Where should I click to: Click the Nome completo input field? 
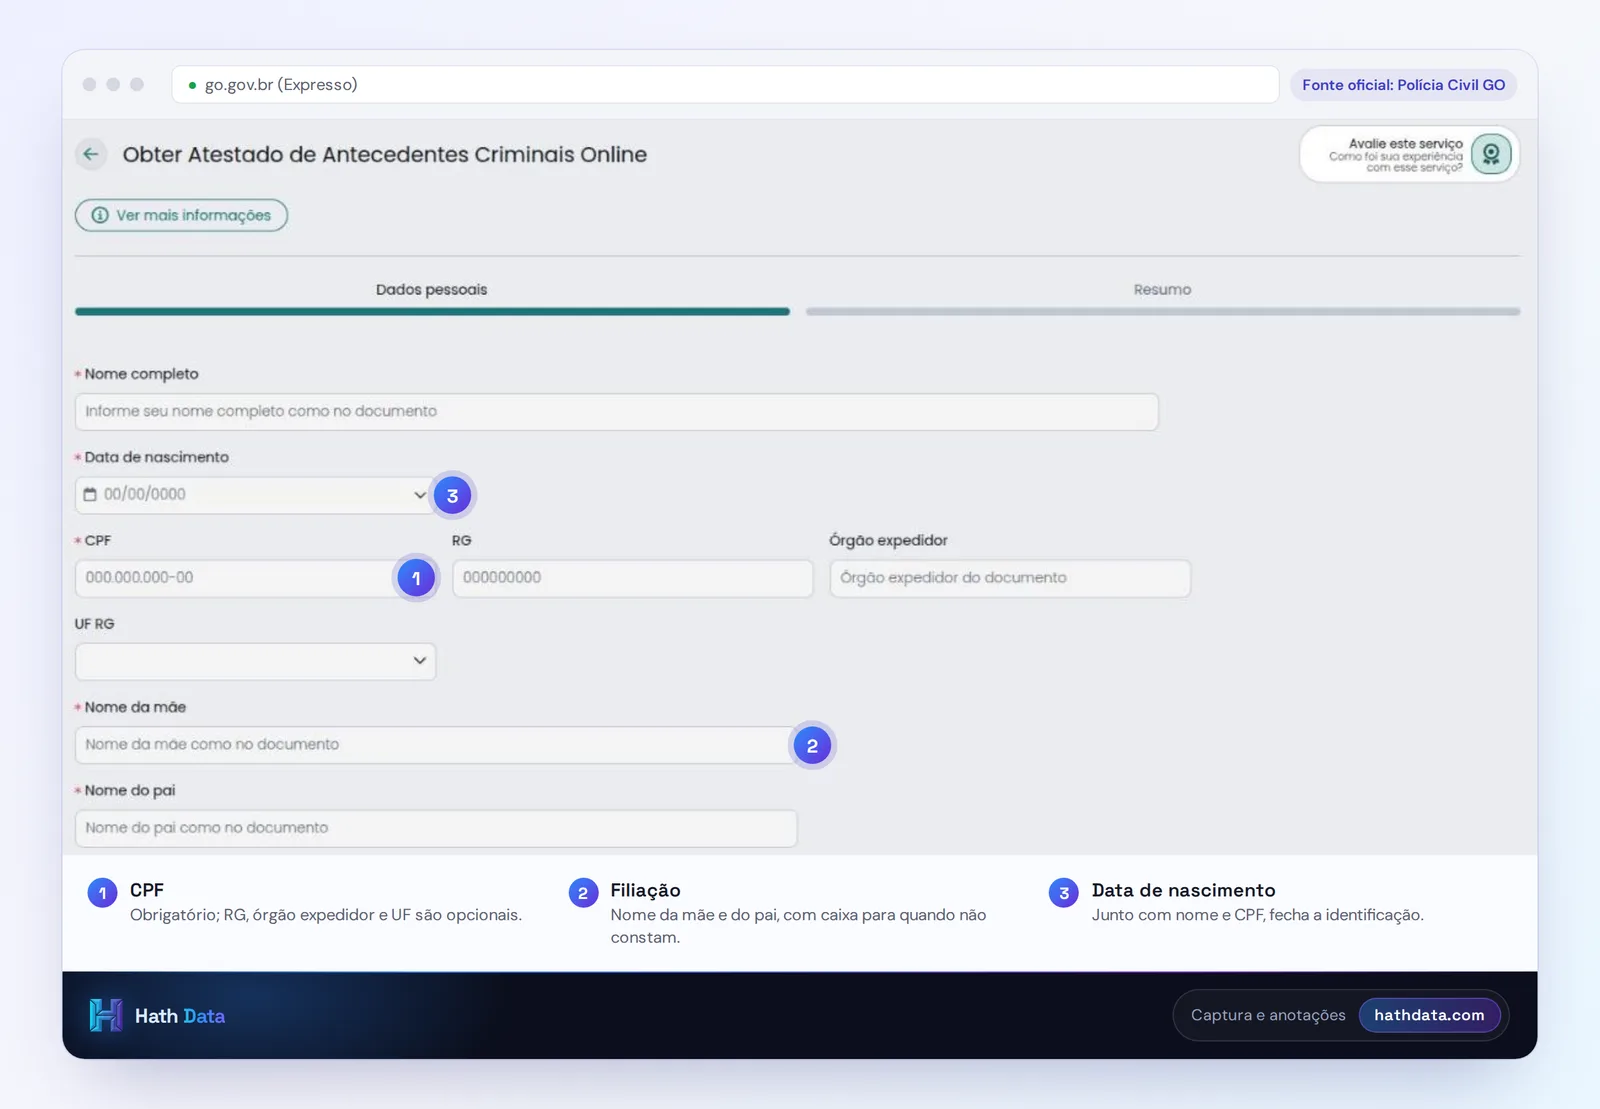[616, 412]
